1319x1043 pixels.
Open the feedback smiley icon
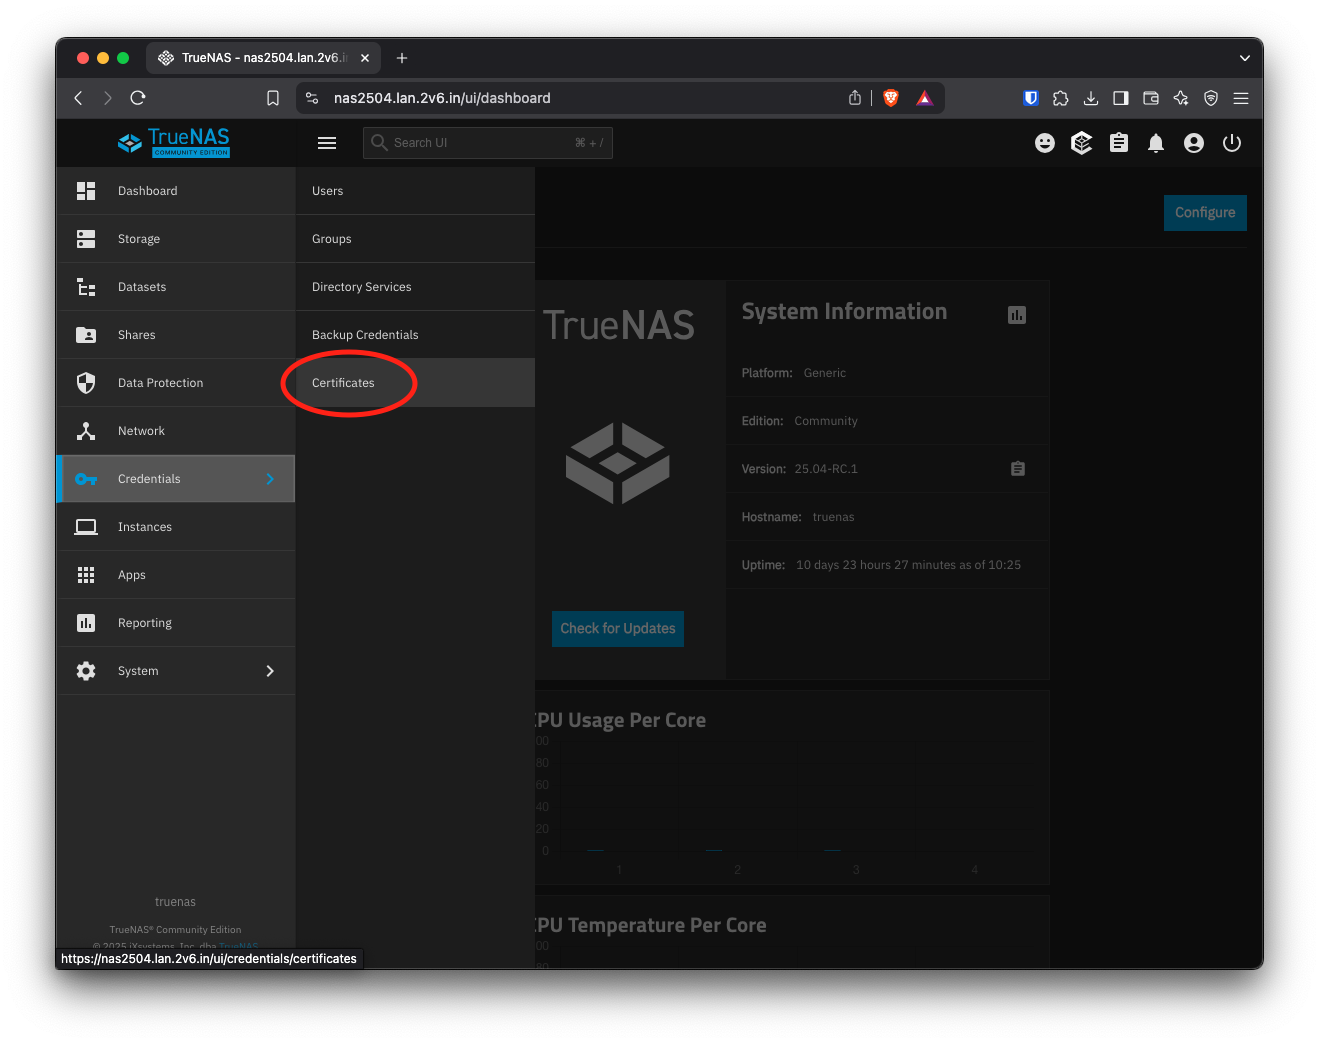(1045, 143)
